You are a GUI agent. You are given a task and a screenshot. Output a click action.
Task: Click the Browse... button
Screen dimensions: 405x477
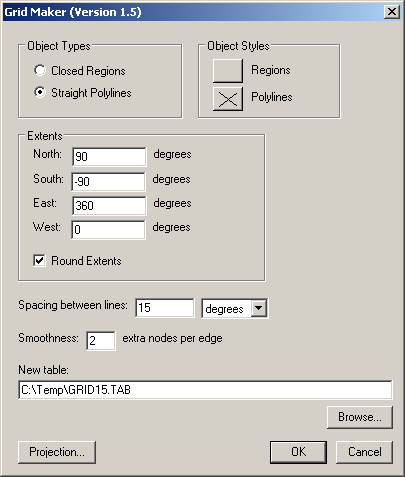point(360,417)
